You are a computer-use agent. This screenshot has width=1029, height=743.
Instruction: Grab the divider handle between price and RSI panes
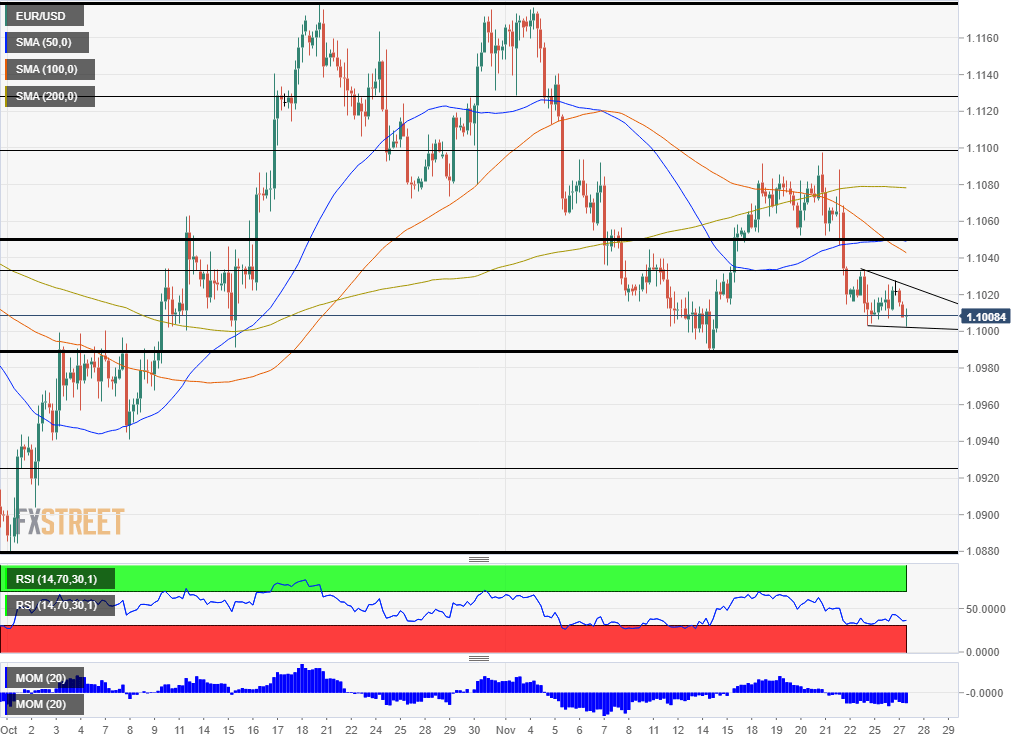pyautogui.click(x=479, y=559)
